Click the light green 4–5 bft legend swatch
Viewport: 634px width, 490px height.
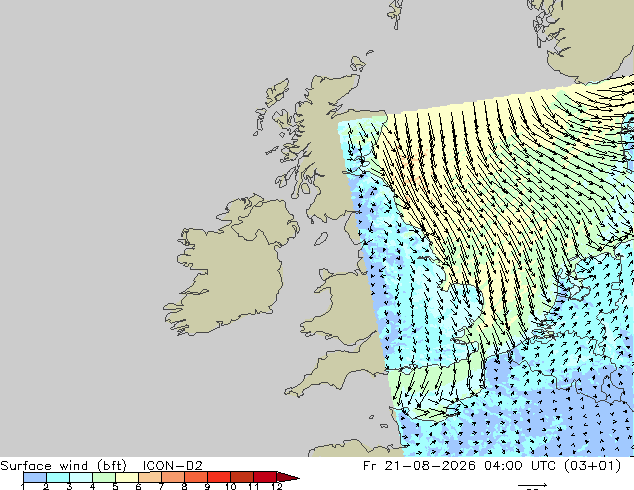pyautogui.click(x=104, y=477)
